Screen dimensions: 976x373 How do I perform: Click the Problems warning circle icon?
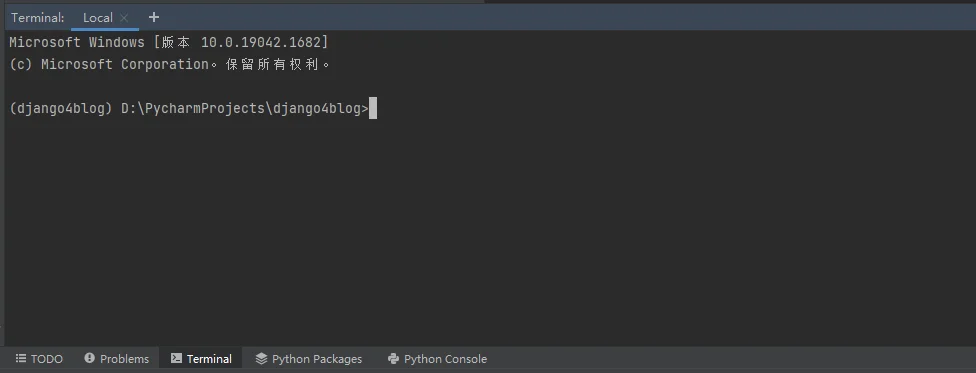click(x=90, y=358)
